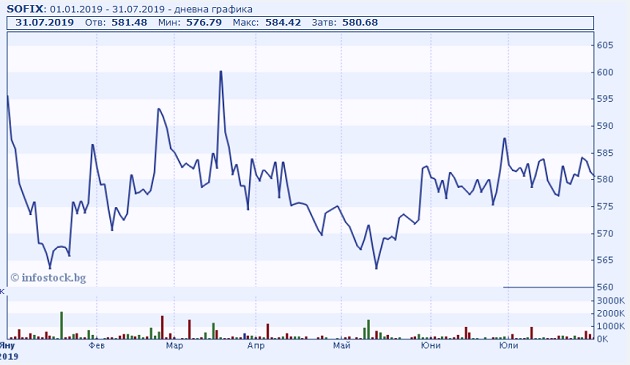630x365 pixels.
Task: Click the tallest green volume bar in January
Action: 61,326
